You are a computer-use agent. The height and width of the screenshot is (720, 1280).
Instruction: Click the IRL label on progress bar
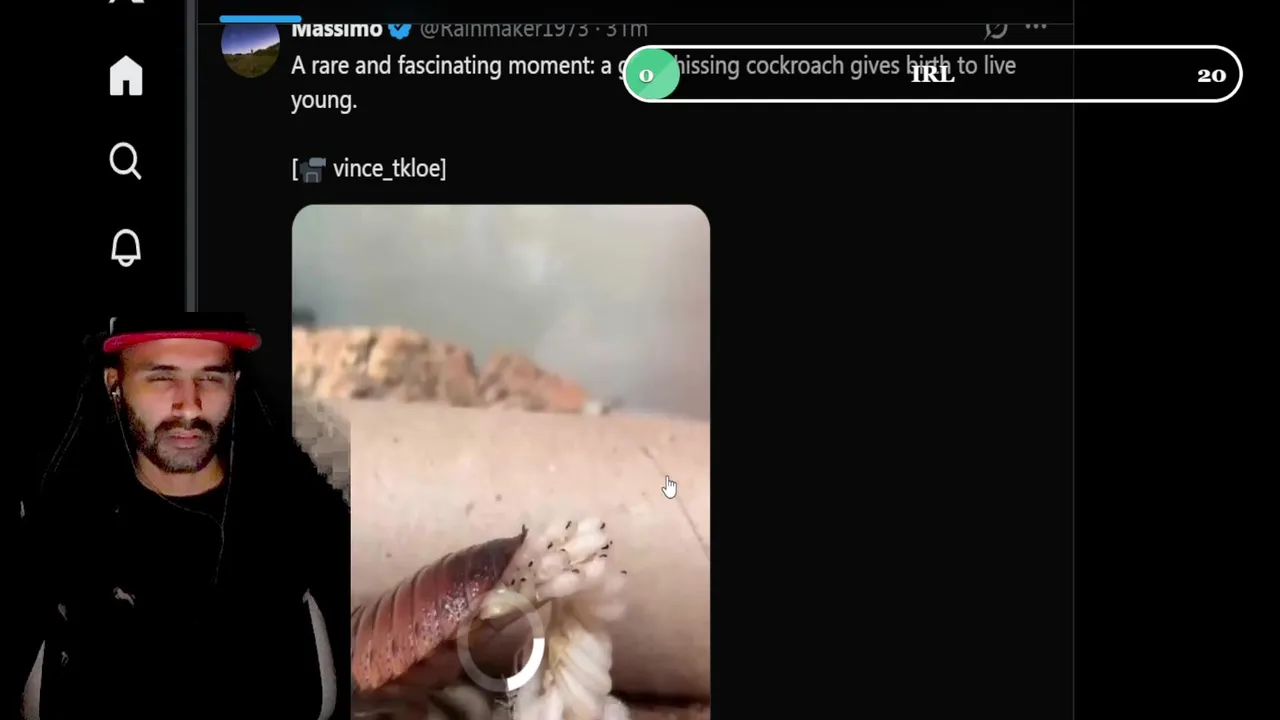pyautogui.click(x=932, y=75)
